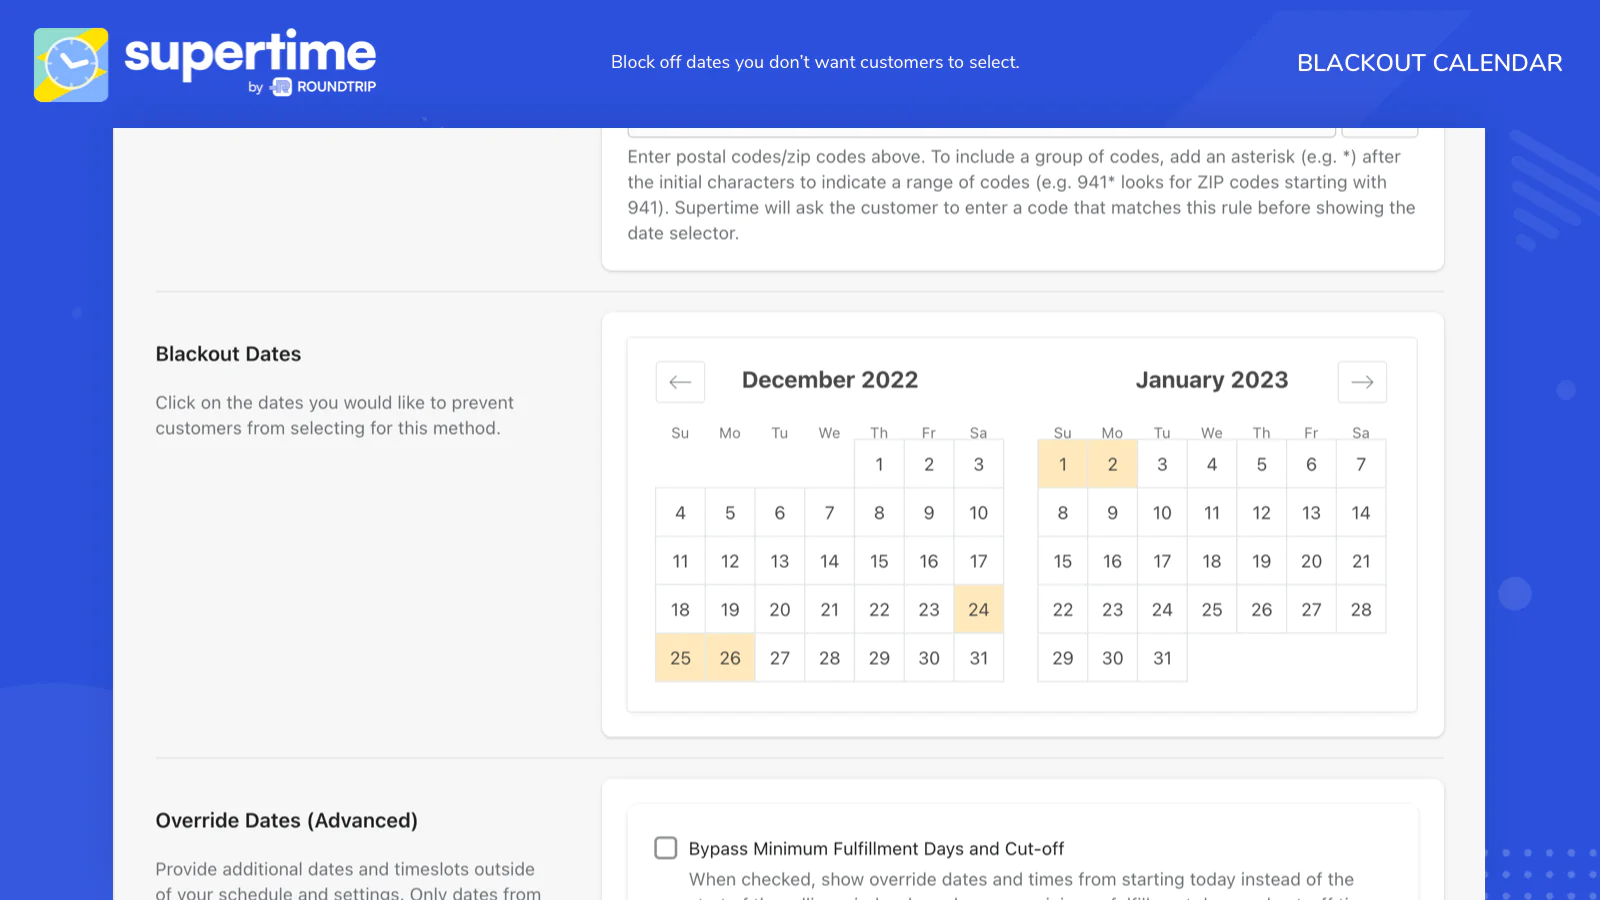Enable Bypass Minimum Fulfillment Days checkbox
Image resolution: width=1600 pixels, height=900 pixels.
click(666, 848)
